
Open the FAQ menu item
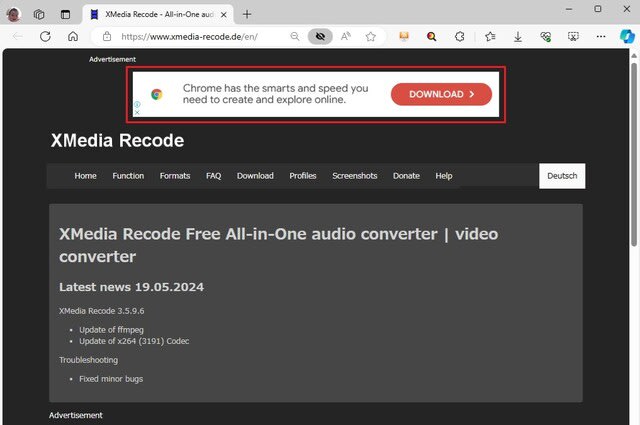213,176
